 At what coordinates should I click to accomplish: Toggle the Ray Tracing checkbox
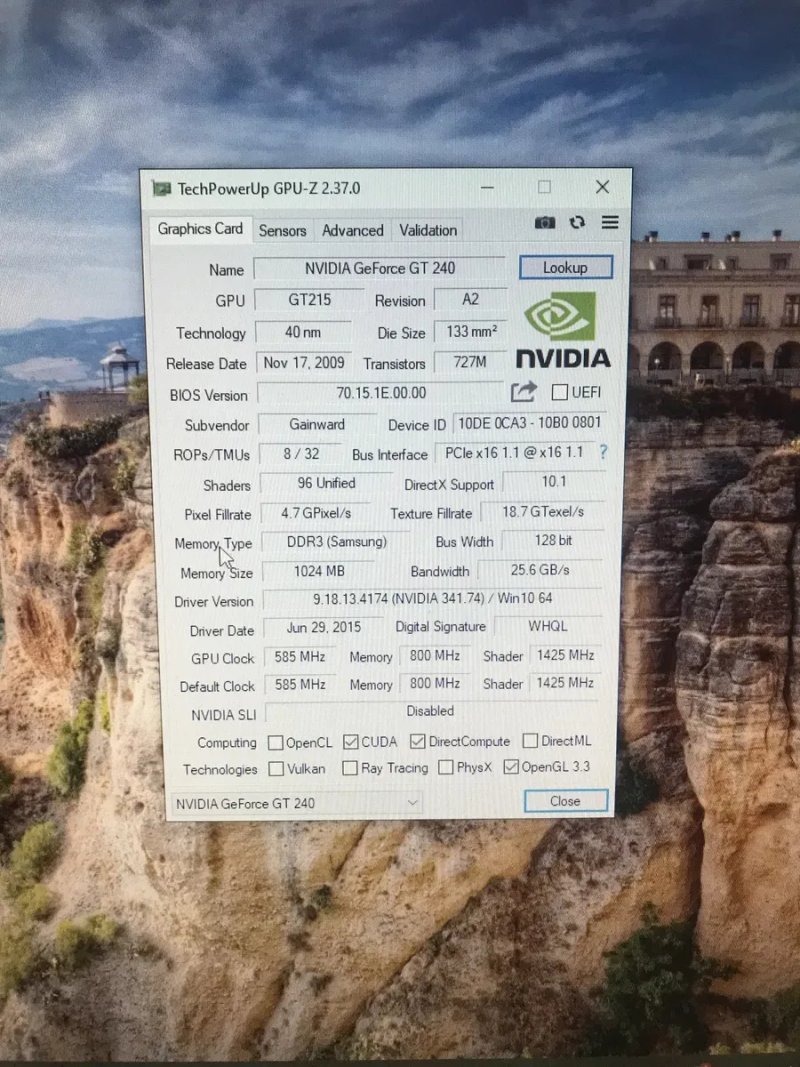(350, 768)
